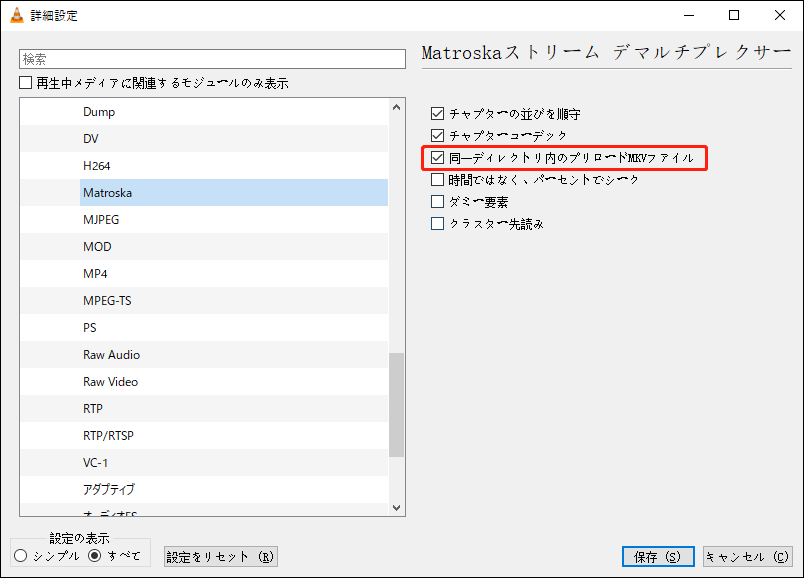
Task: Maximize the 詳細設定 window
Action: coord(734,15)
